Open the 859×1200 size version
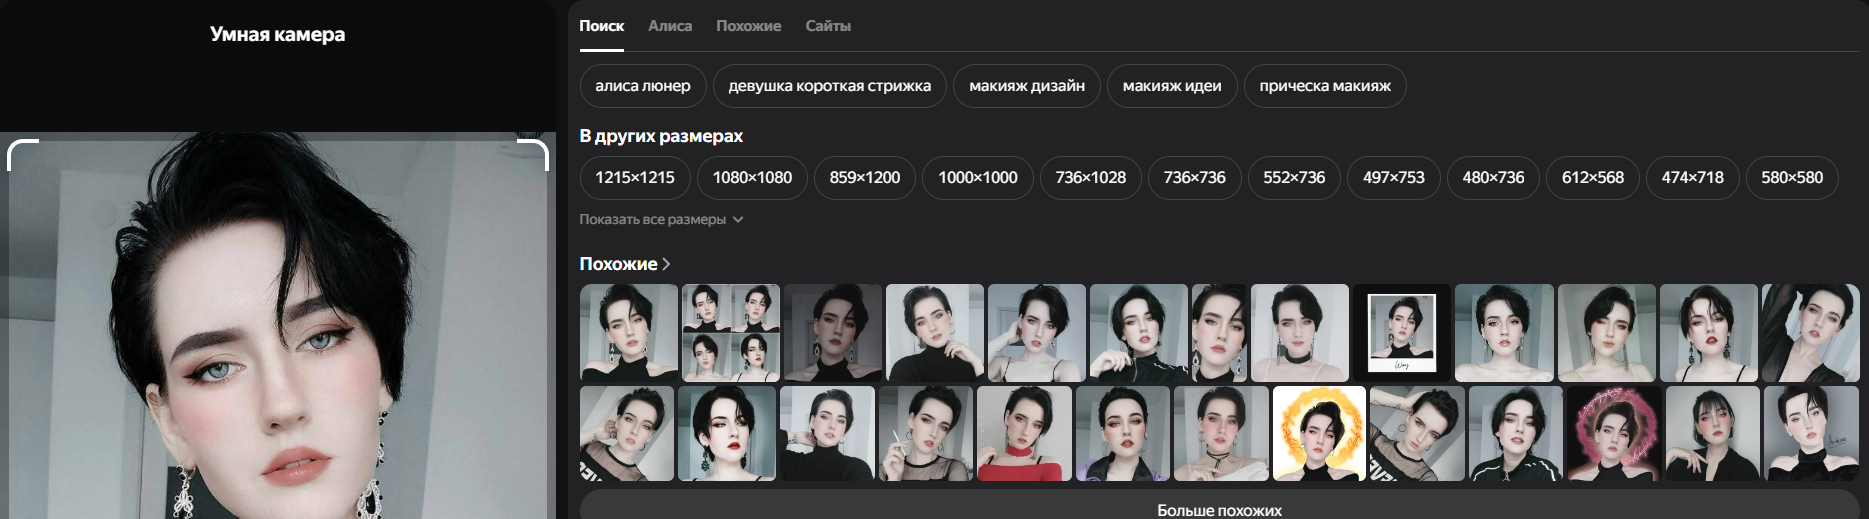 [865, 178]
